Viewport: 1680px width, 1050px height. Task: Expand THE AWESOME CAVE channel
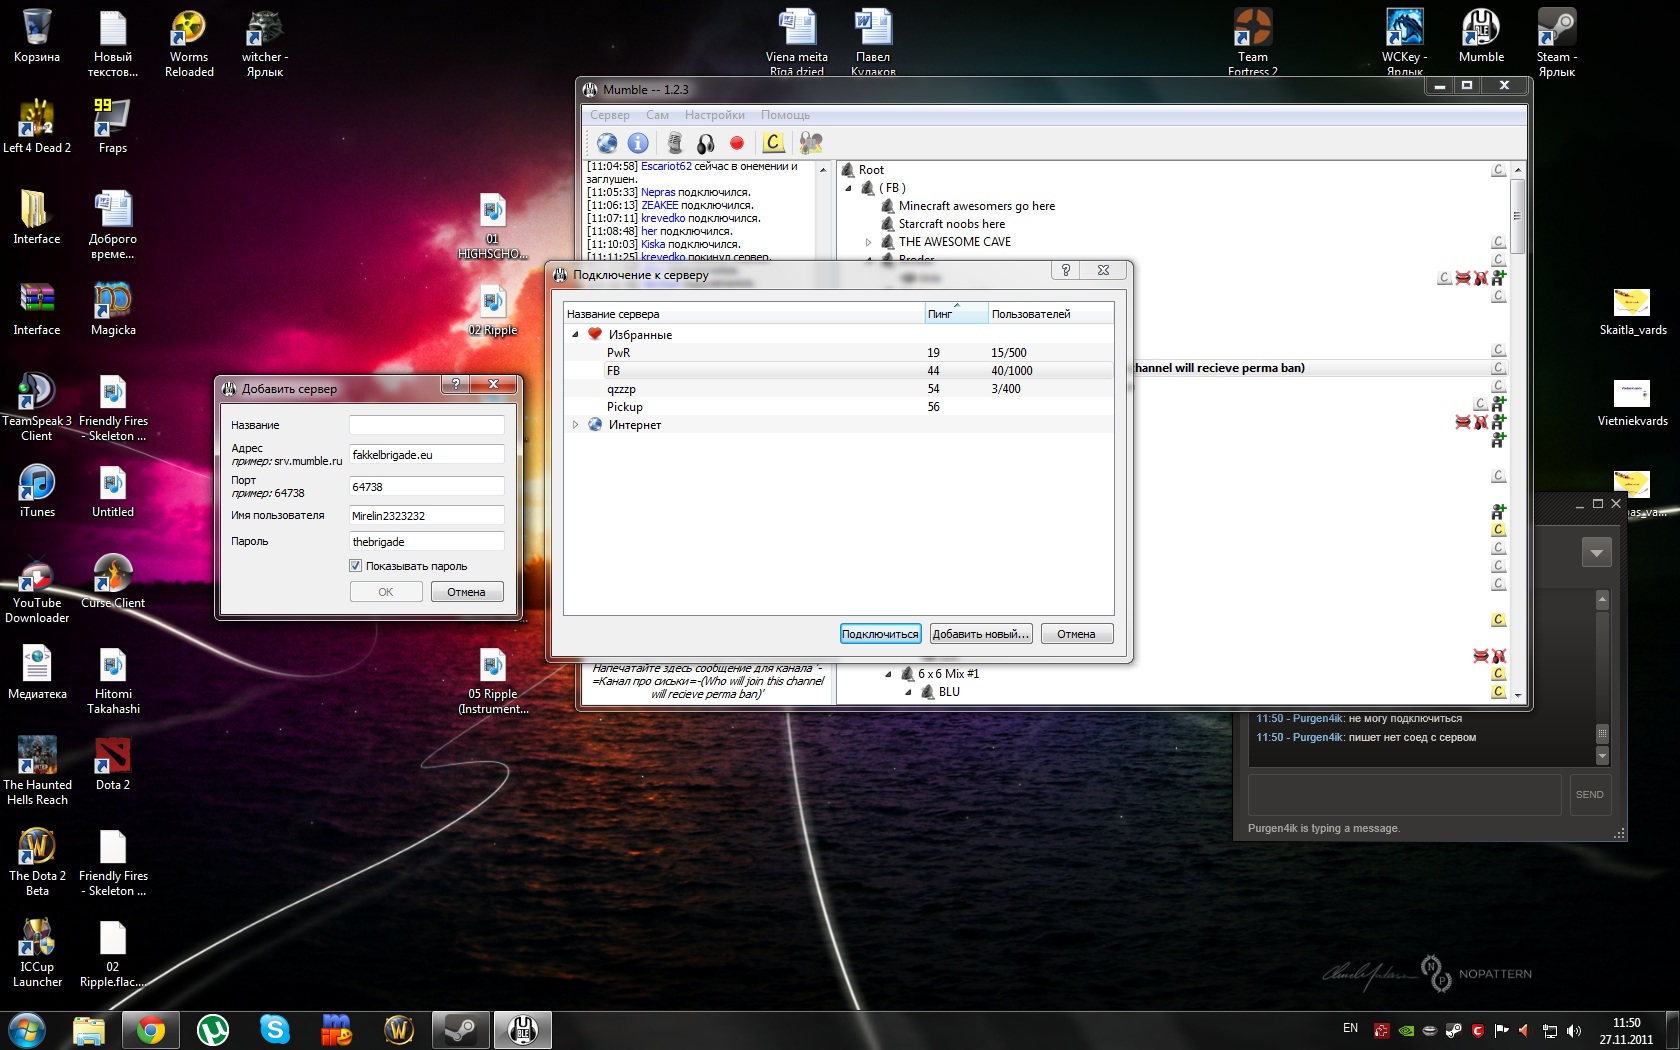pyautogui.click(x=868, y=242)
